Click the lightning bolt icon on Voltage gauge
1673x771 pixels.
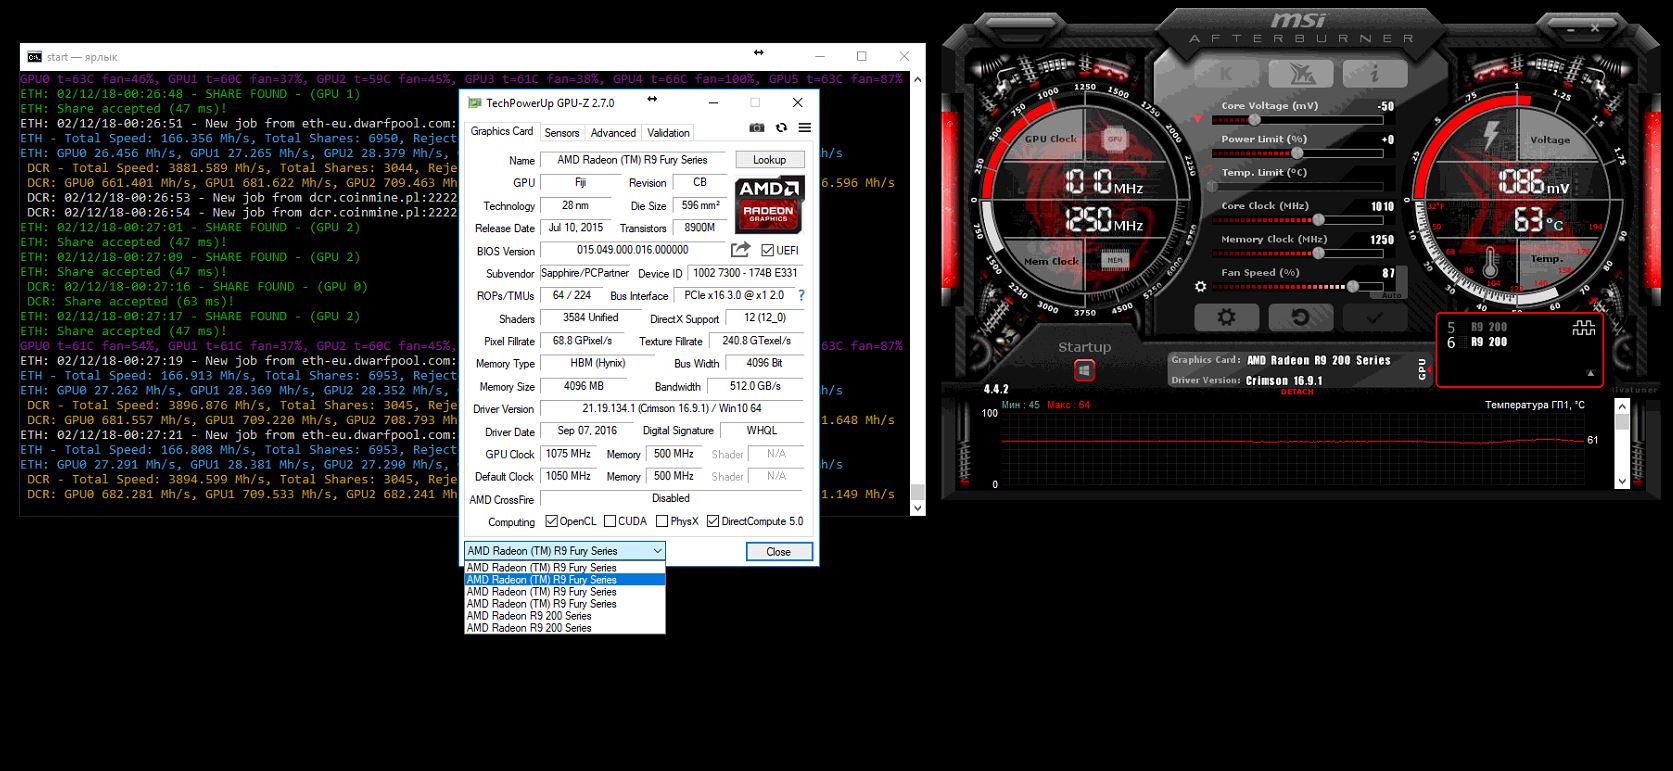[1491, 135]
